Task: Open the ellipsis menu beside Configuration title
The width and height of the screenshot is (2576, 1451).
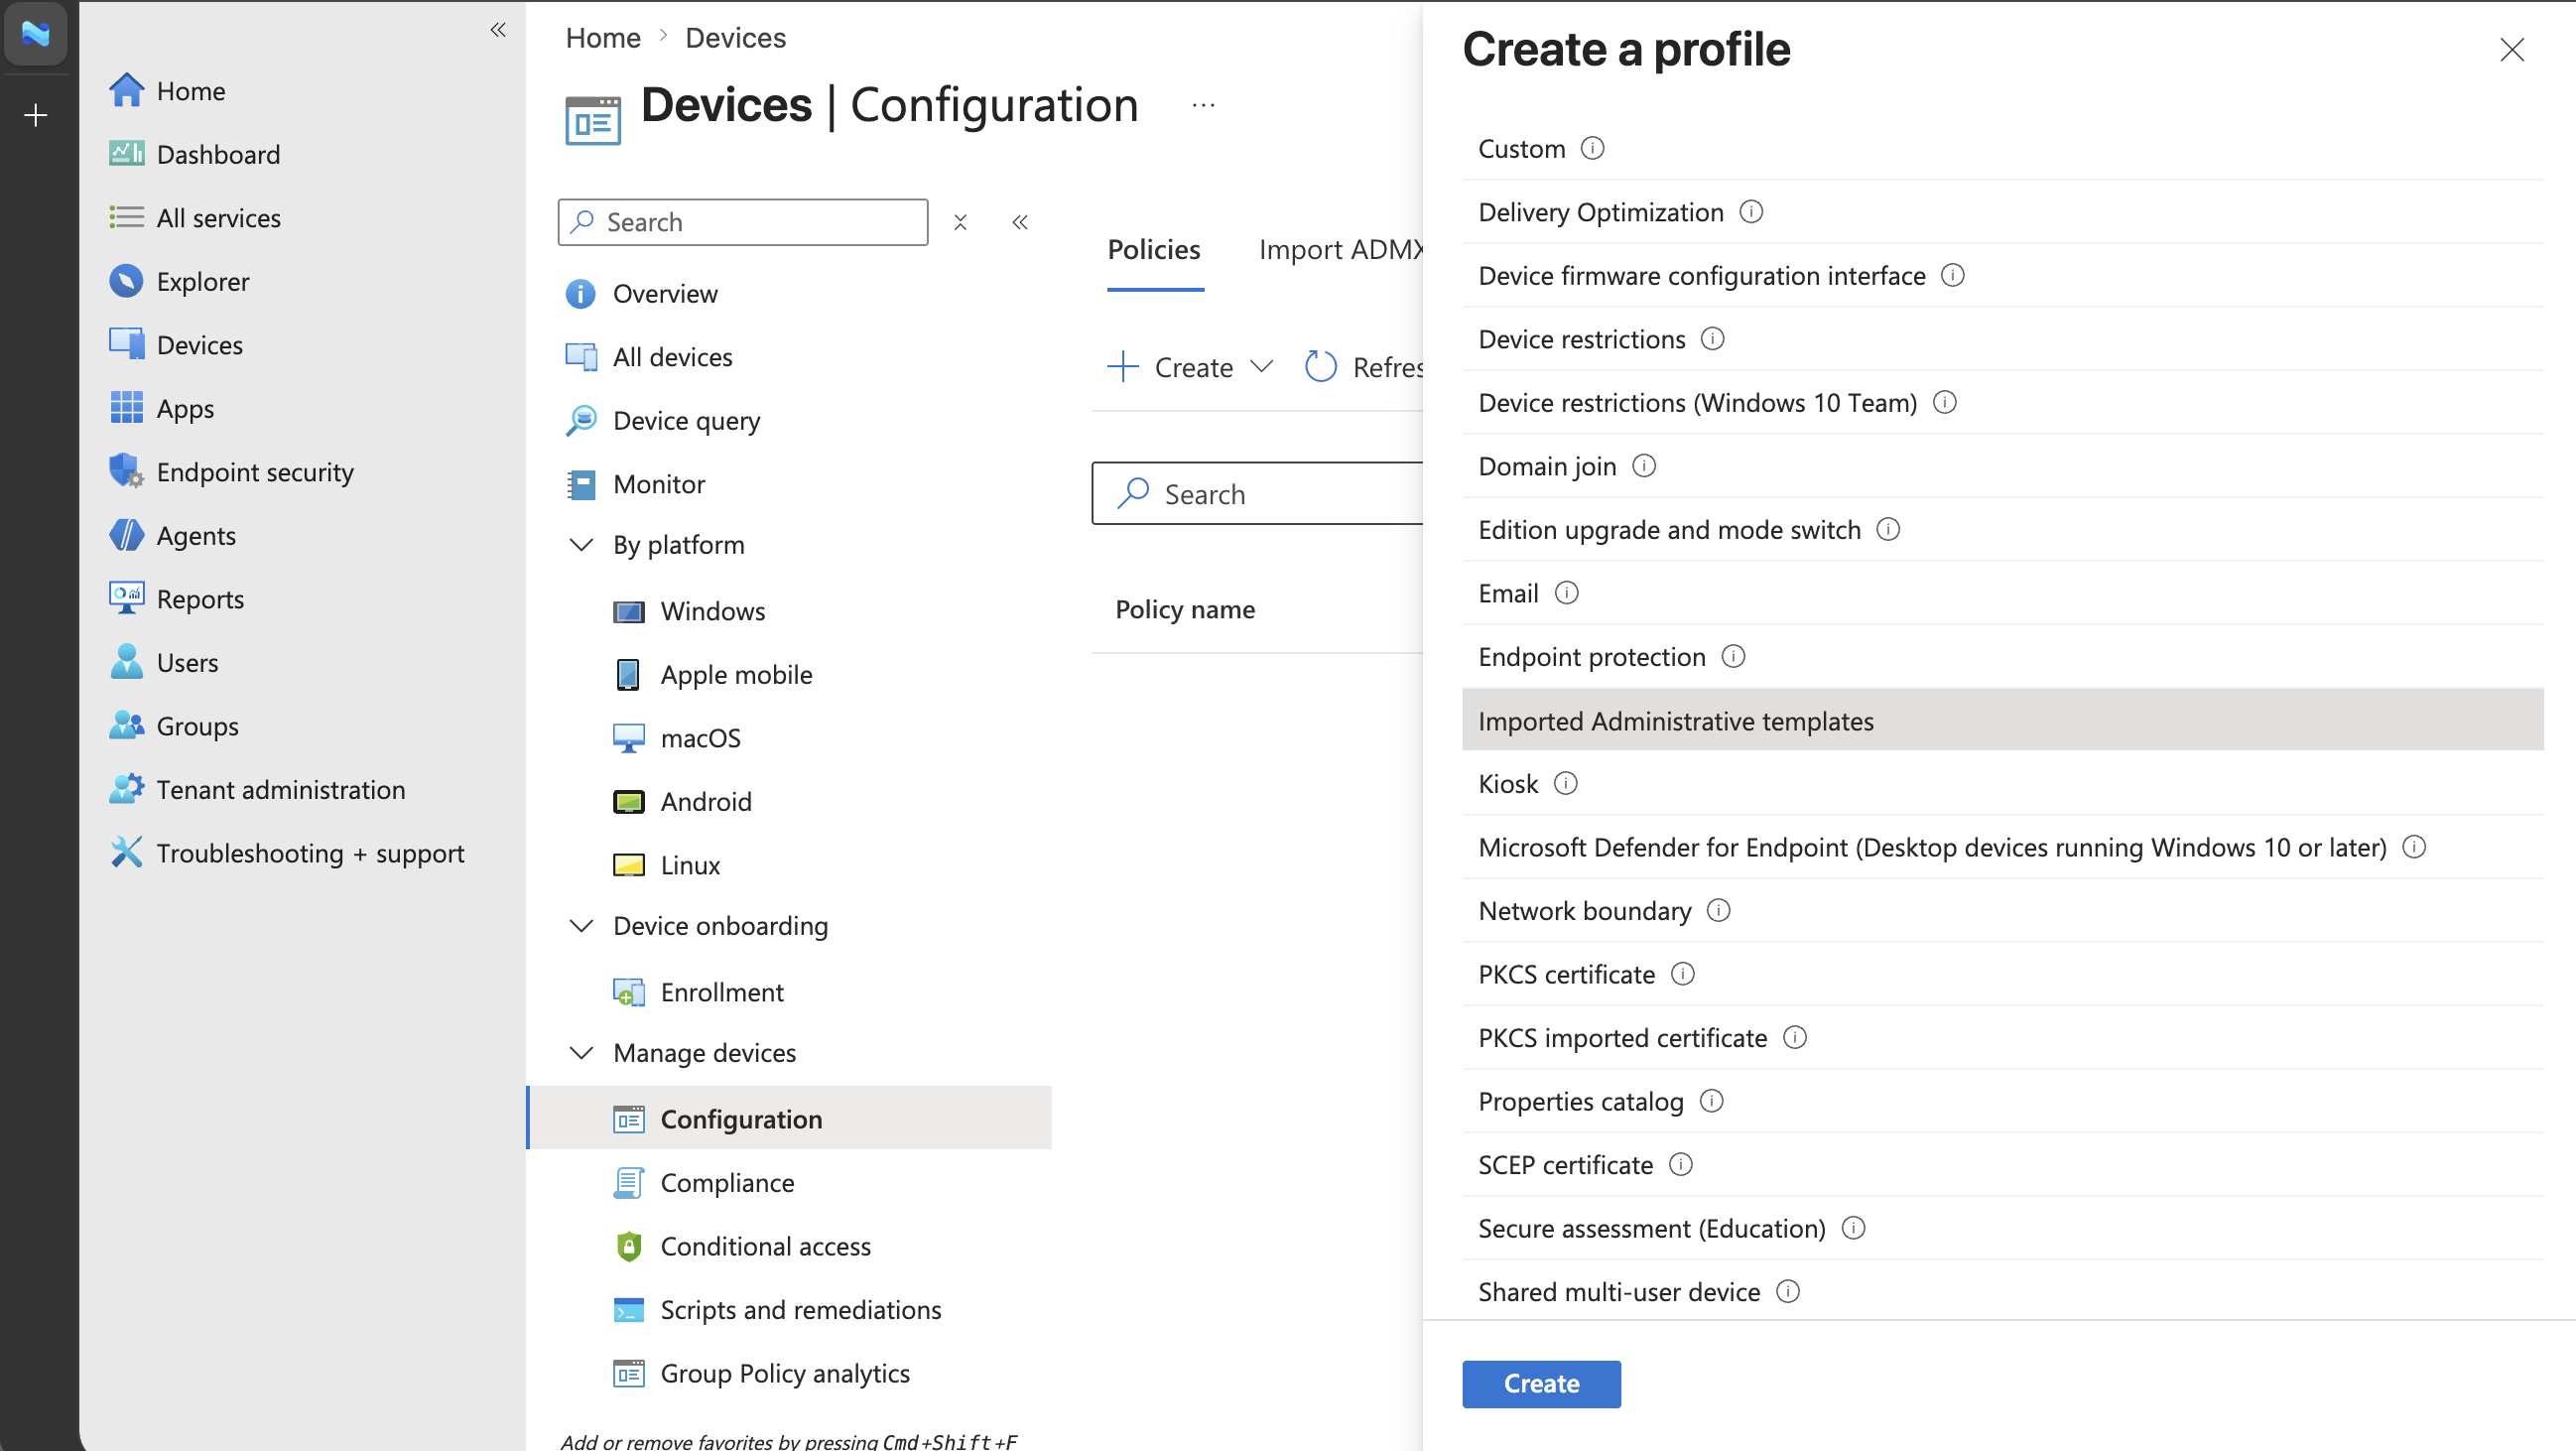Action: (x=1203, y=104)
